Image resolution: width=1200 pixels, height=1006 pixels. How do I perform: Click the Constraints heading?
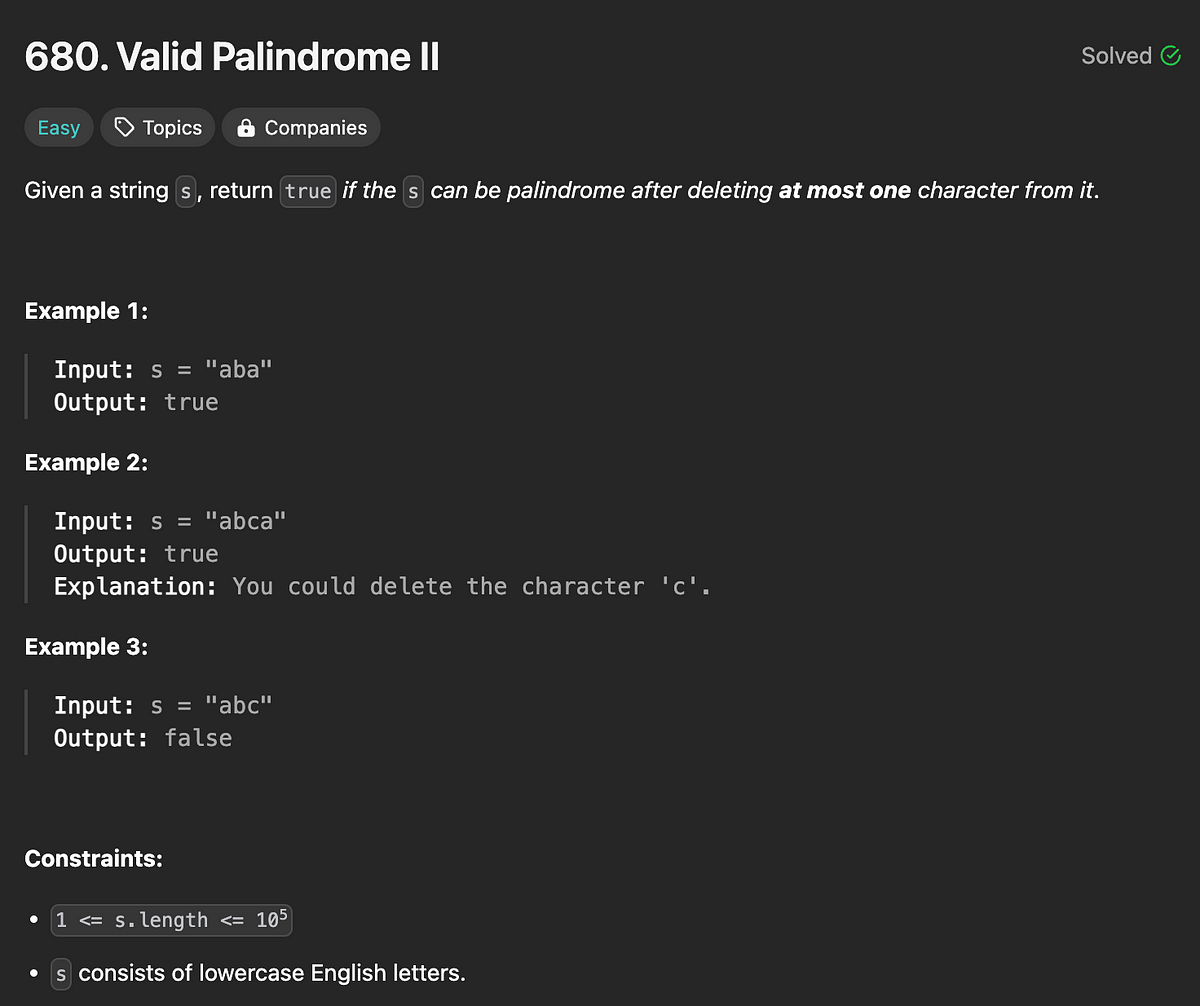point(94,859)
